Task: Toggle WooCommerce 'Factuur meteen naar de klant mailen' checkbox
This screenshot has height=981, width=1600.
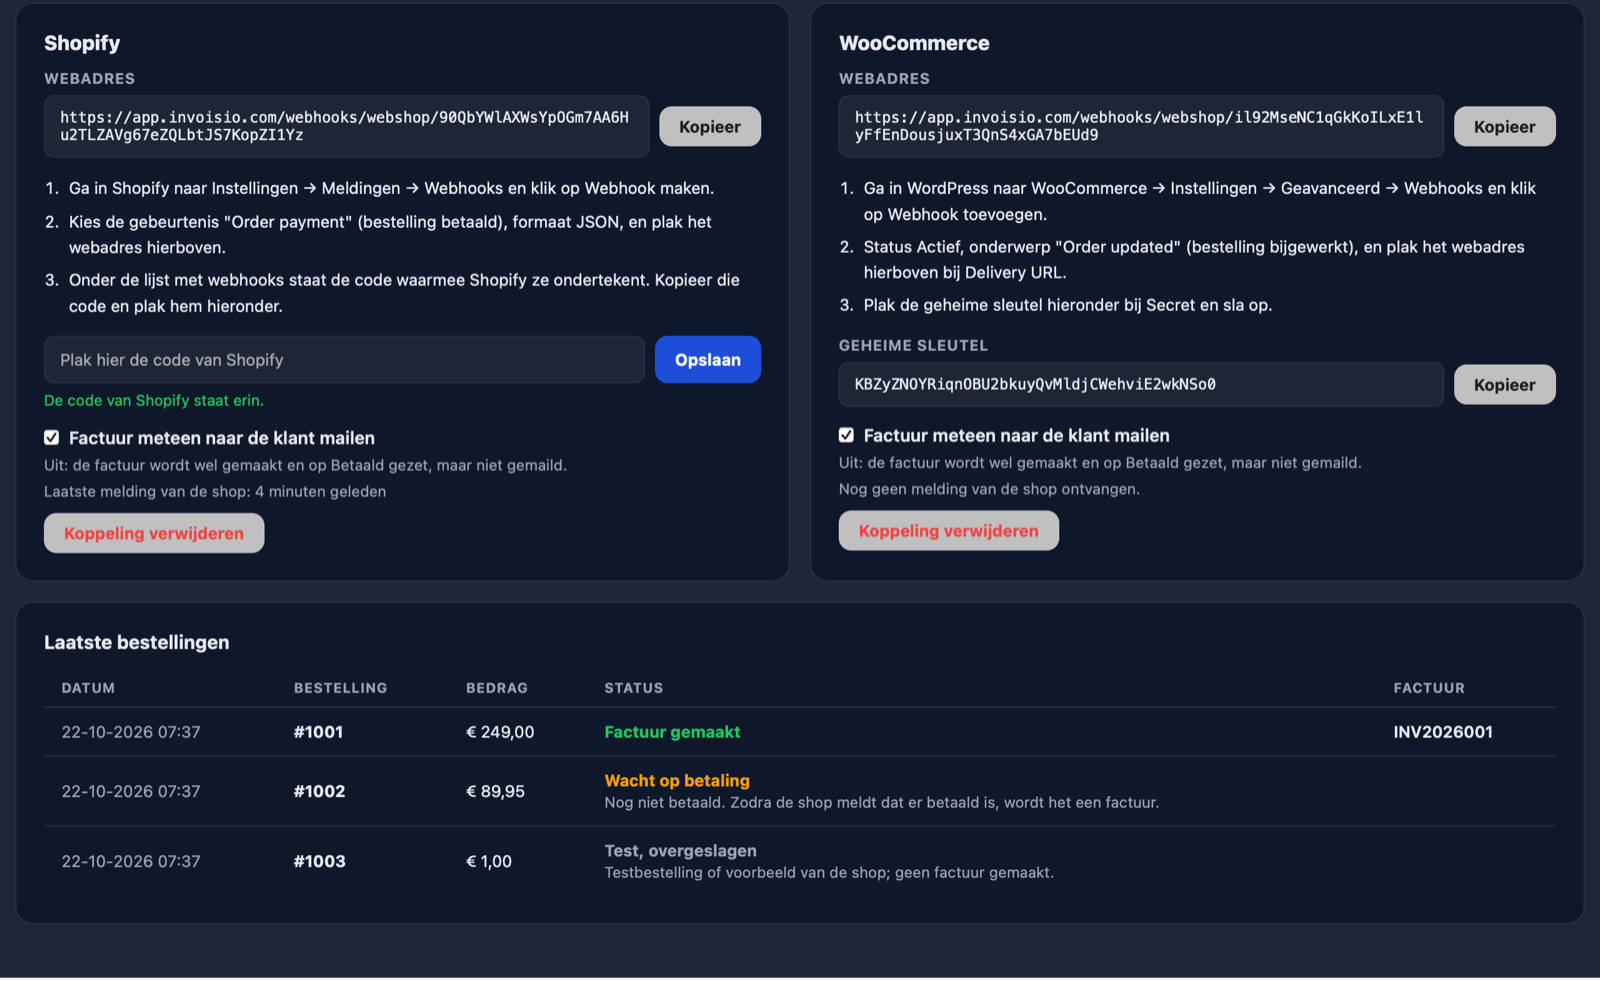Action: 847,436
